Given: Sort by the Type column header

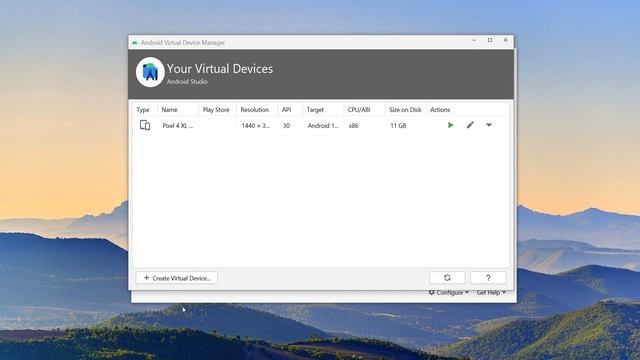Looking at the screenshot, I should (143, 110).
